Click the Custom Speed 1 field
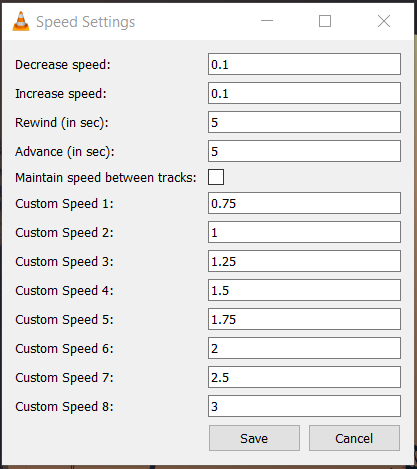The height and width of the screenshot is (469, 417). coord(304,203)
